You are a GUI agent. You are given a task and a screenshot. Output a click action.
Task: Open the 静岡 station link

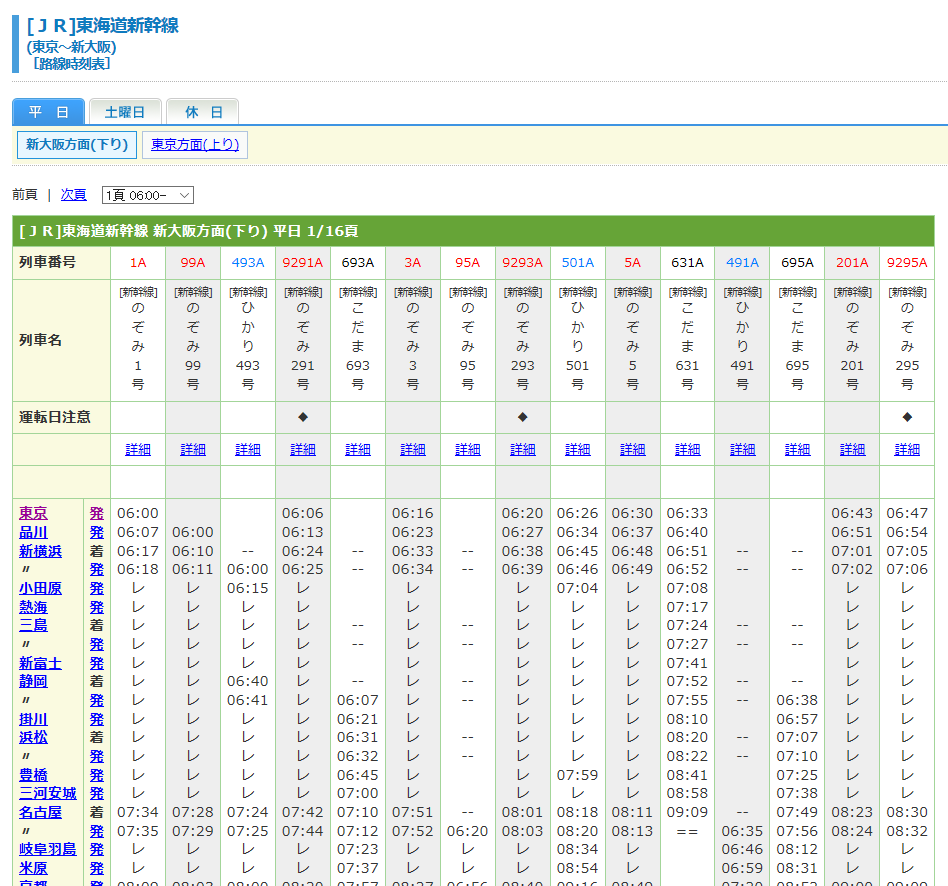[x=33, y=681]
